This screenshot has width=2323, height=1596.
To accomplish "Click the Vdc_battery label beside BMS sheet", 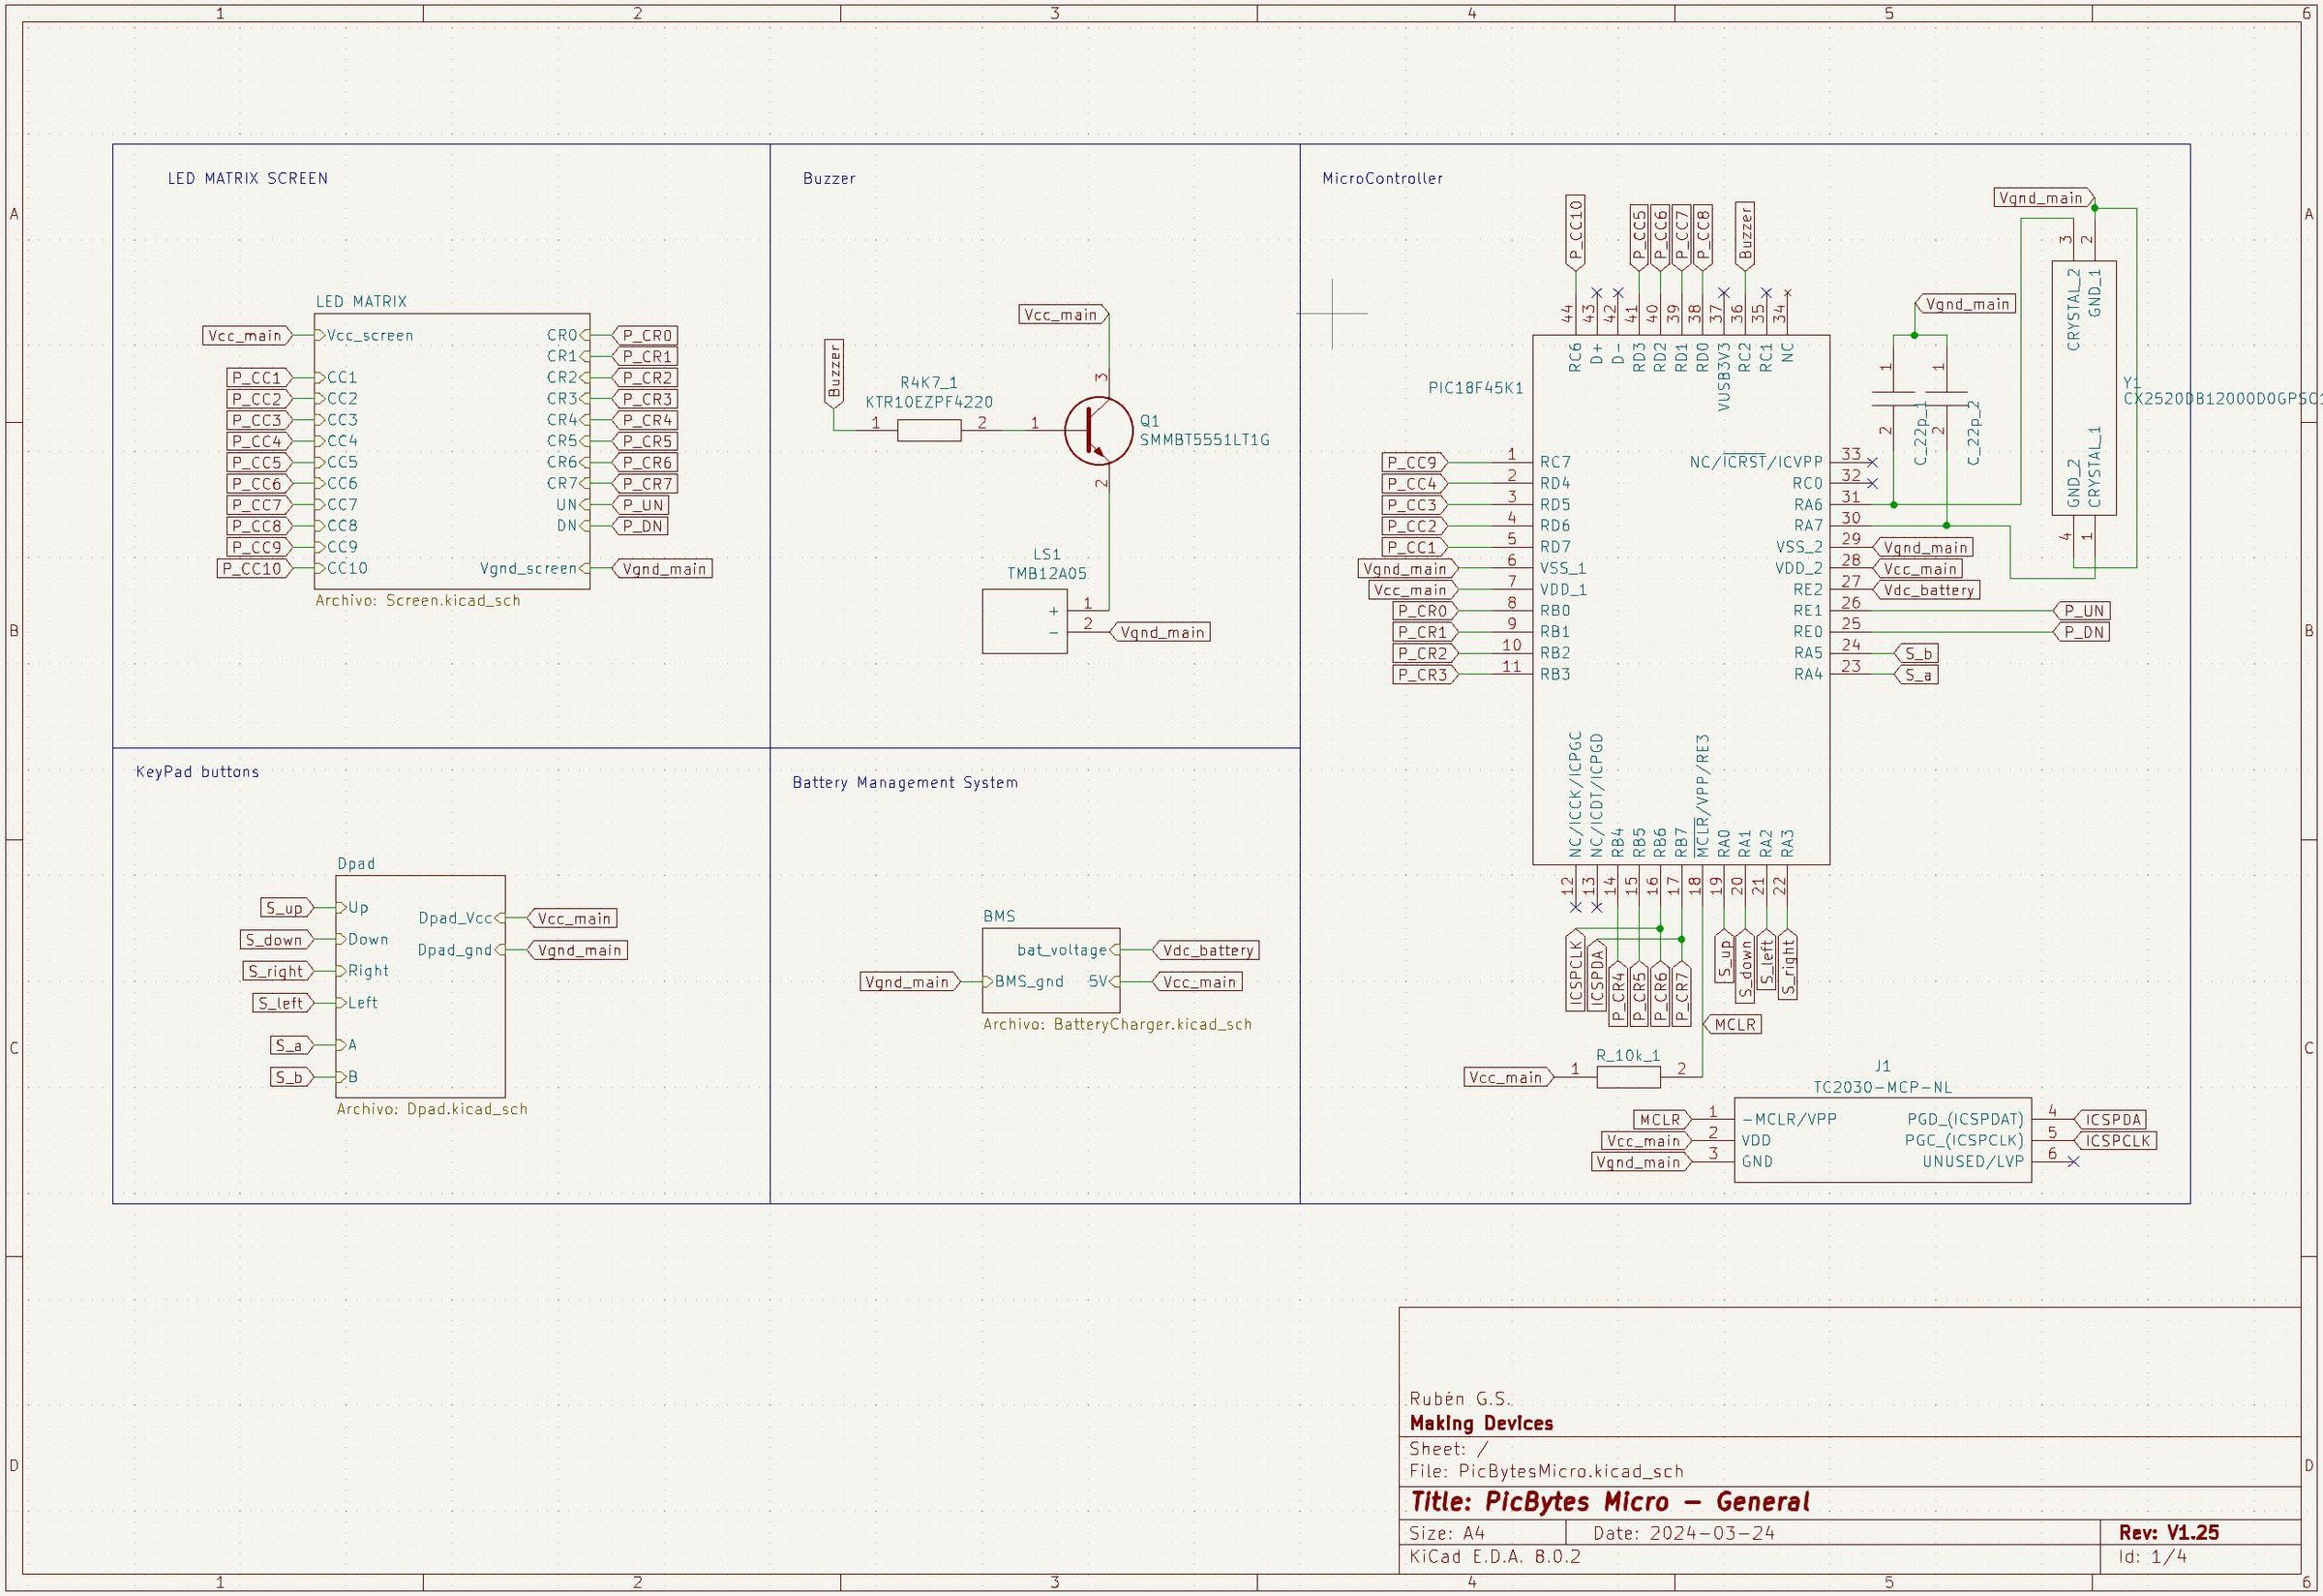I will (1205, 950).
